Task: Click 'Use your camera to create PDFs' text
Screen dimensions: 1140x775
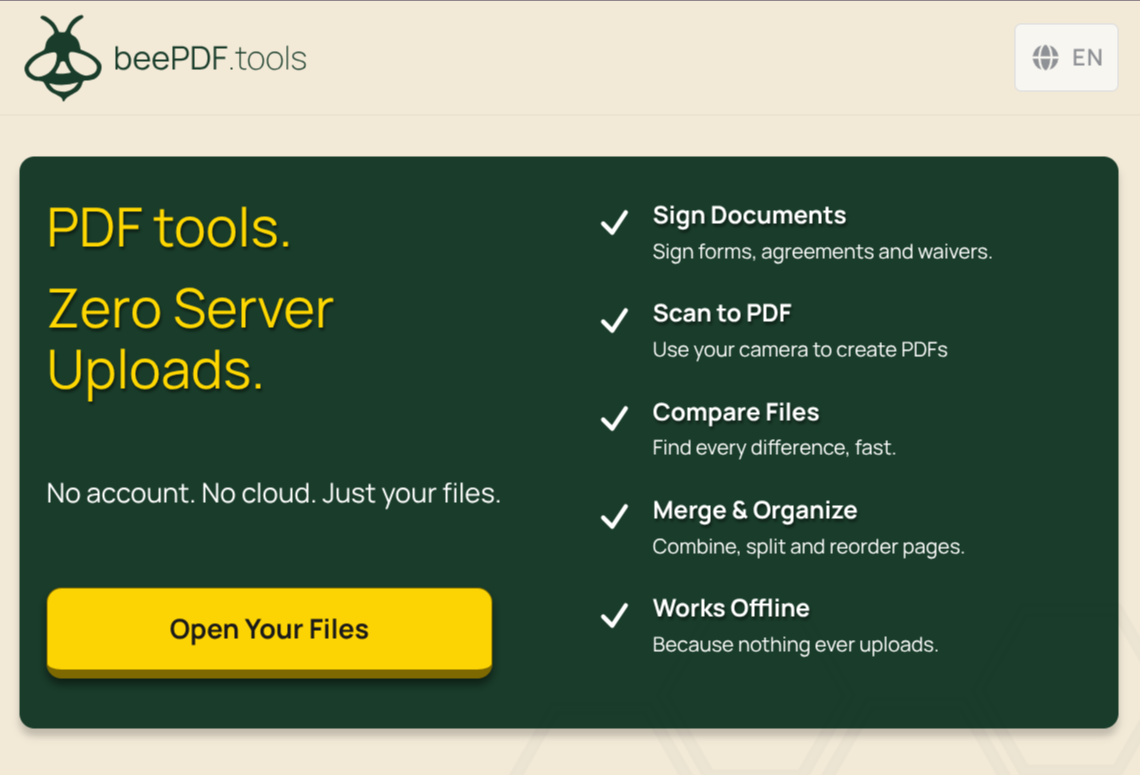Action: pos(800,350)
